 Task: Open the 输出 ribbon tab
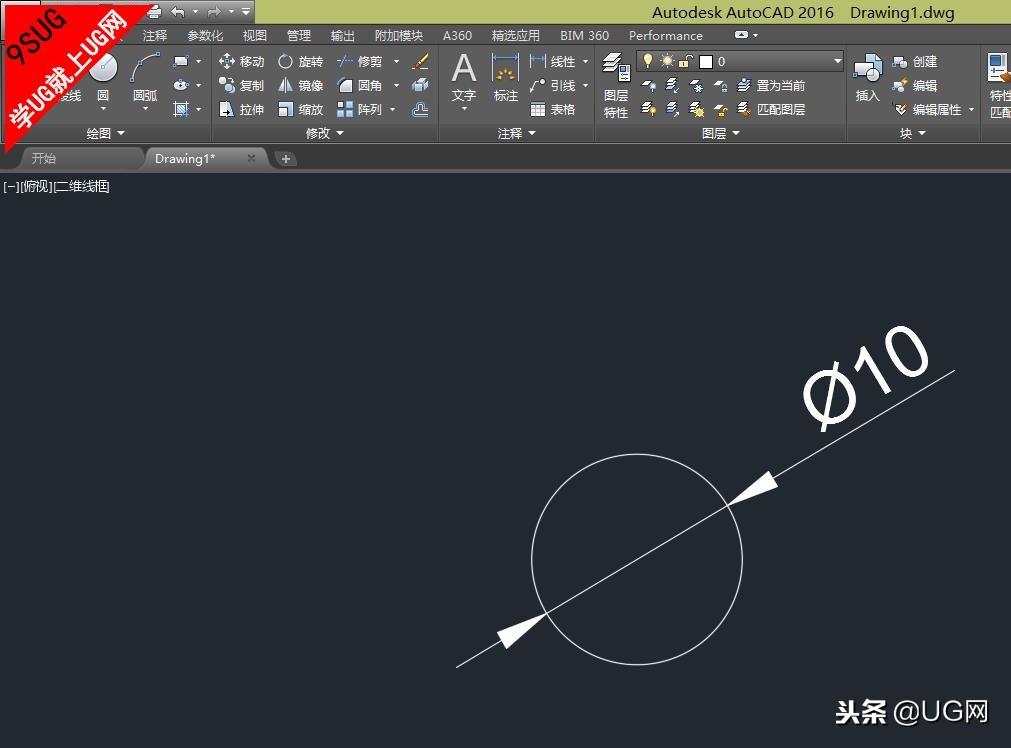point(342,35)
